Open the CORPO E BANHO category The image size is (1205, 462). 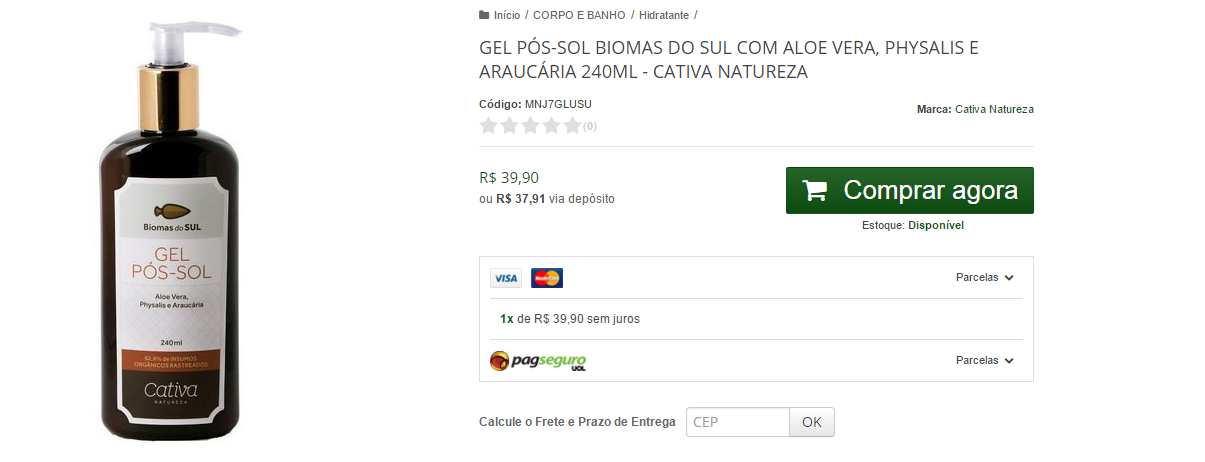pos(579,15)
